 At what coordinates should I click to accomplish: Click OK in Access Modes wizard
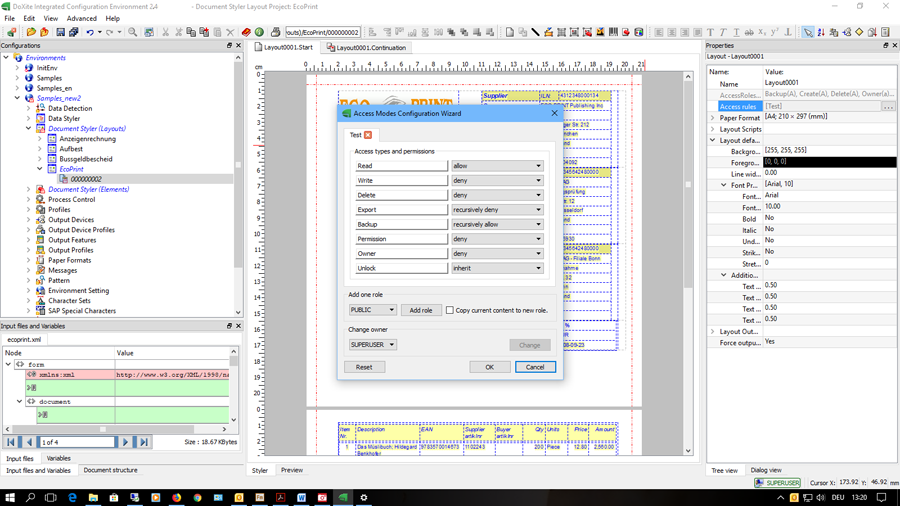click(x=490, y=367)
